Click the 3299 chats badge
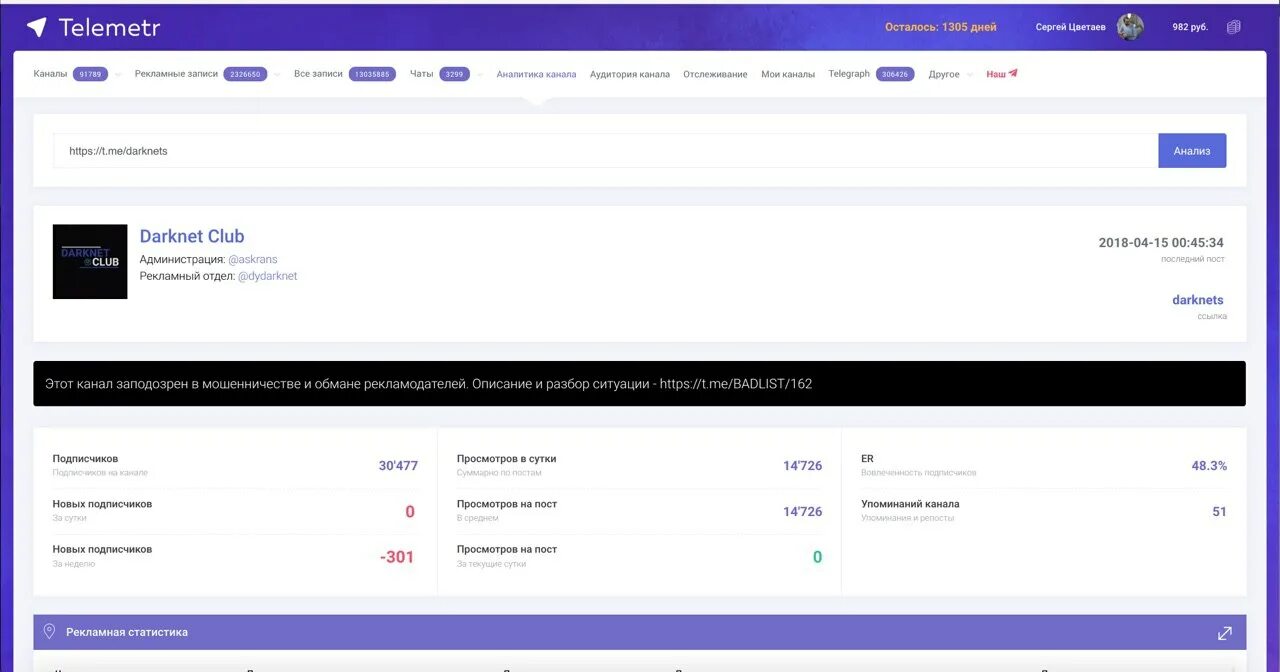Screen dimensions: 1280x672 pos(454,74)
